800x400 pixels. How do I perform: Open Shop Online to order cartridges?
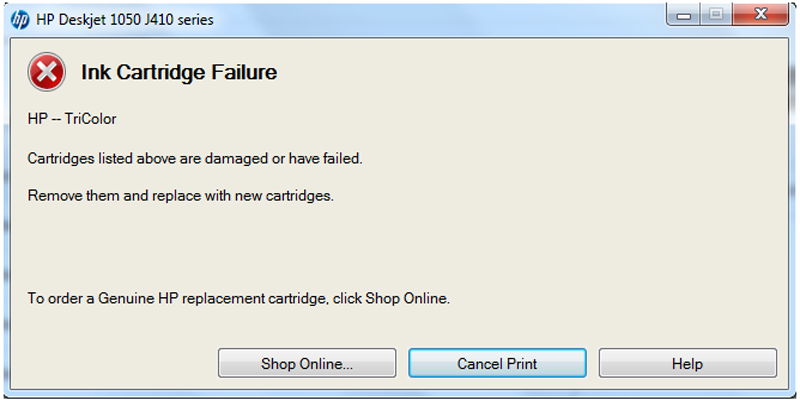click(307, 364)
